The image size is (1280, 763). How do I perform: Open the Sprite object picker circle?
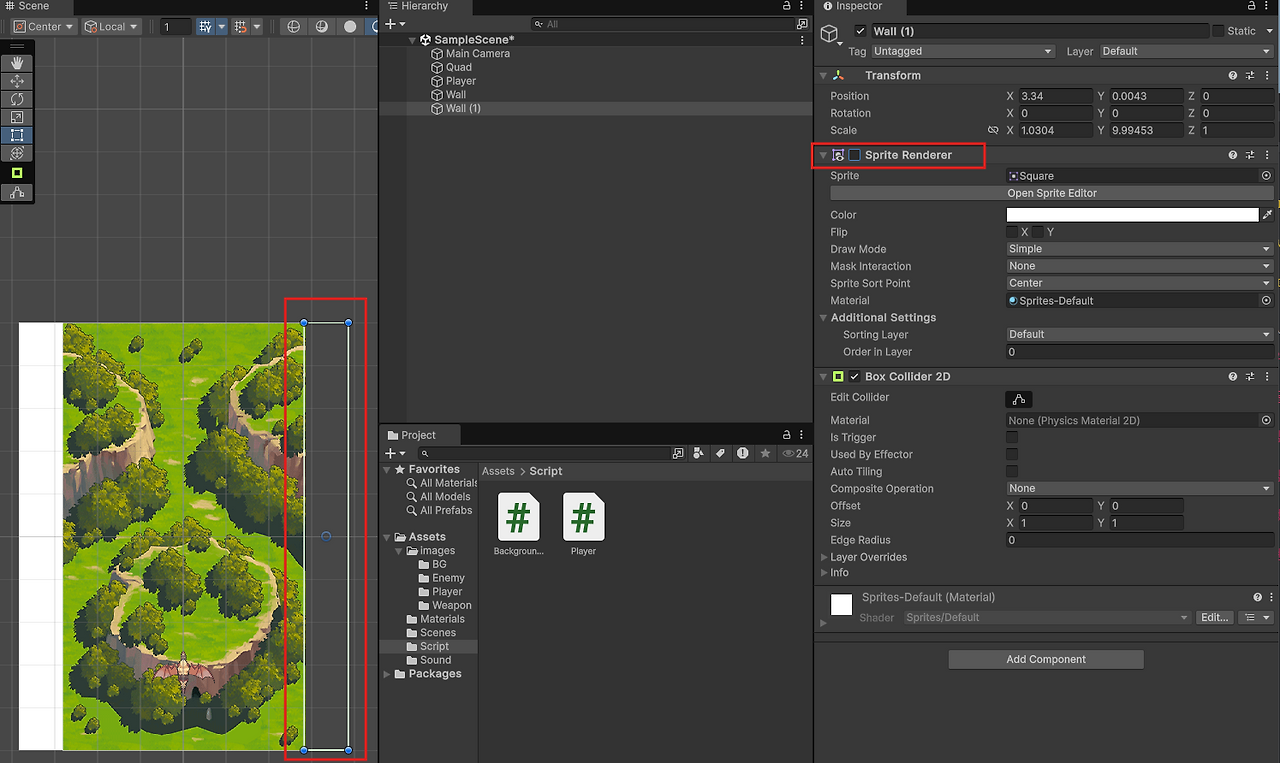(x=1266, y=176)
